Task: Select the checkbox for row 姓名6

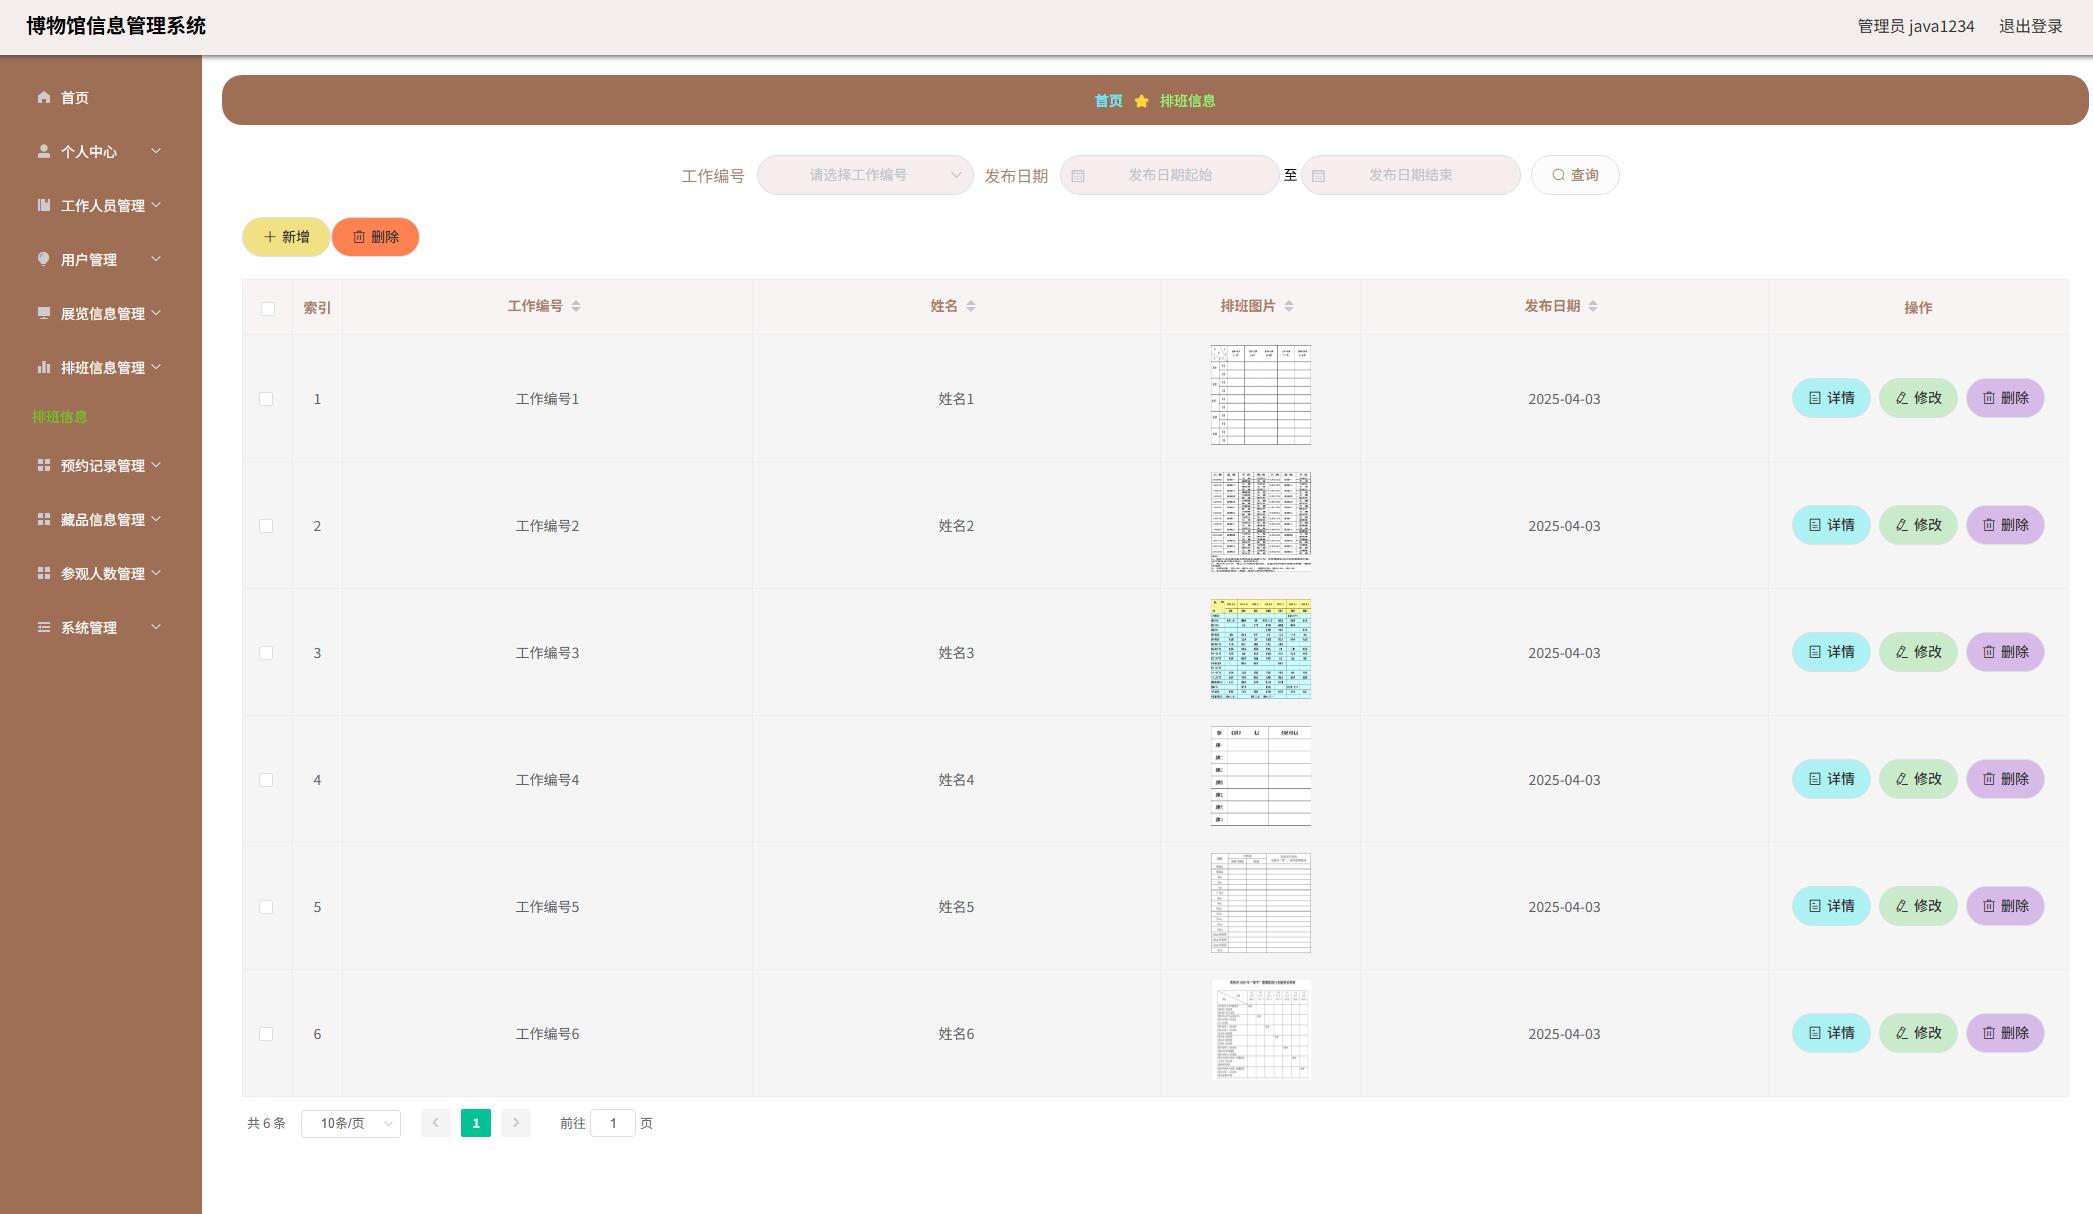Action: pos(266,1034)
